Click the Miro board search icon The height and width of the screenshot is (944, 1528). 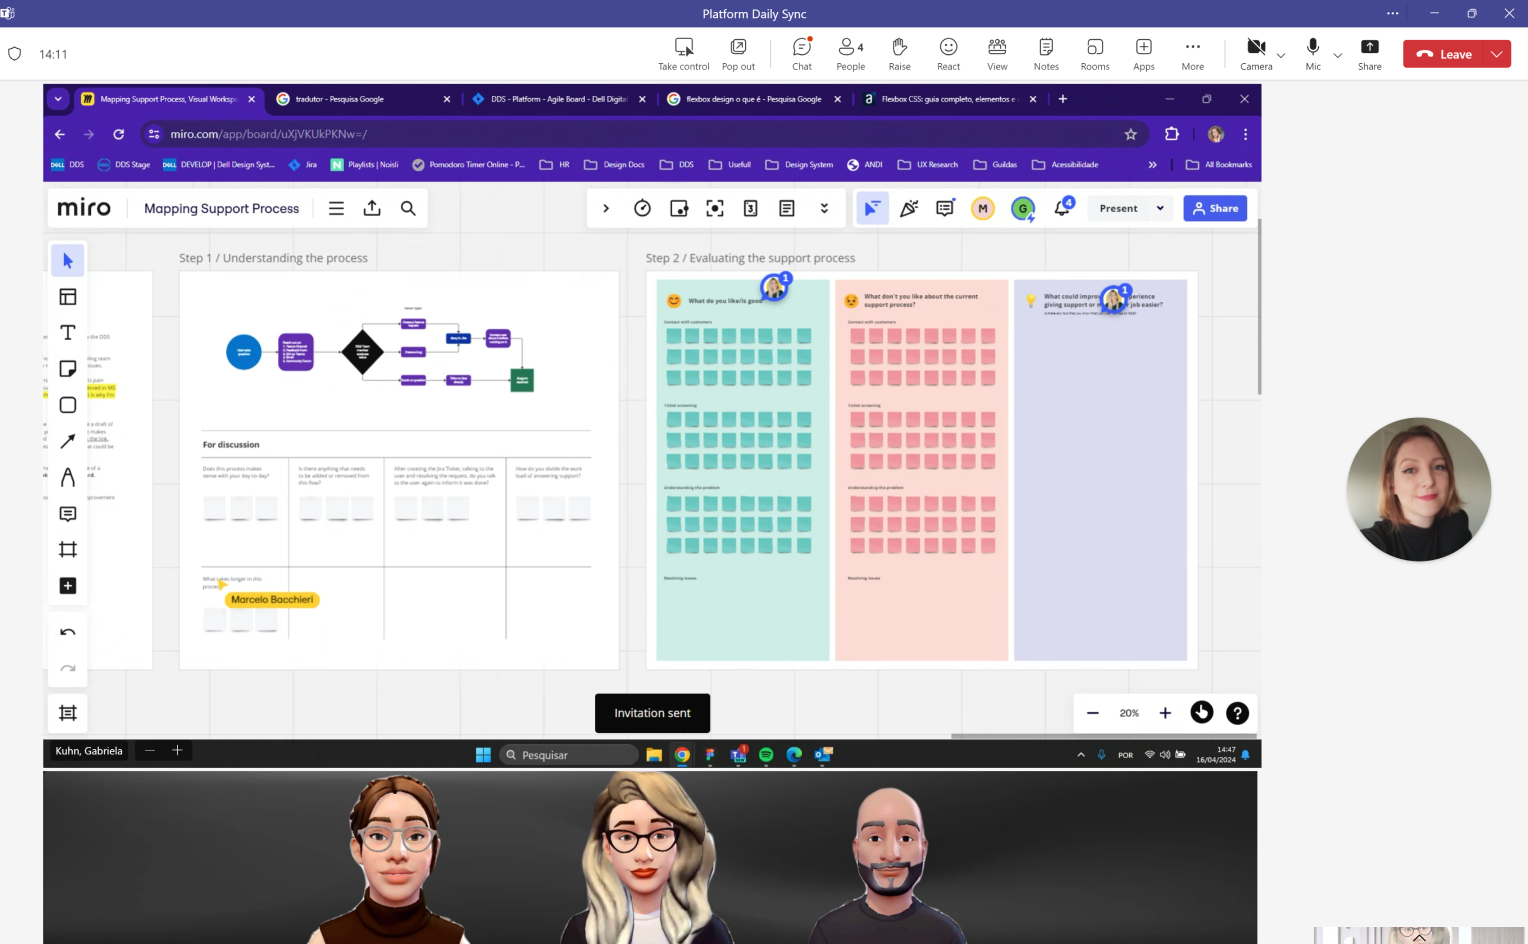[x=408, y=208]
